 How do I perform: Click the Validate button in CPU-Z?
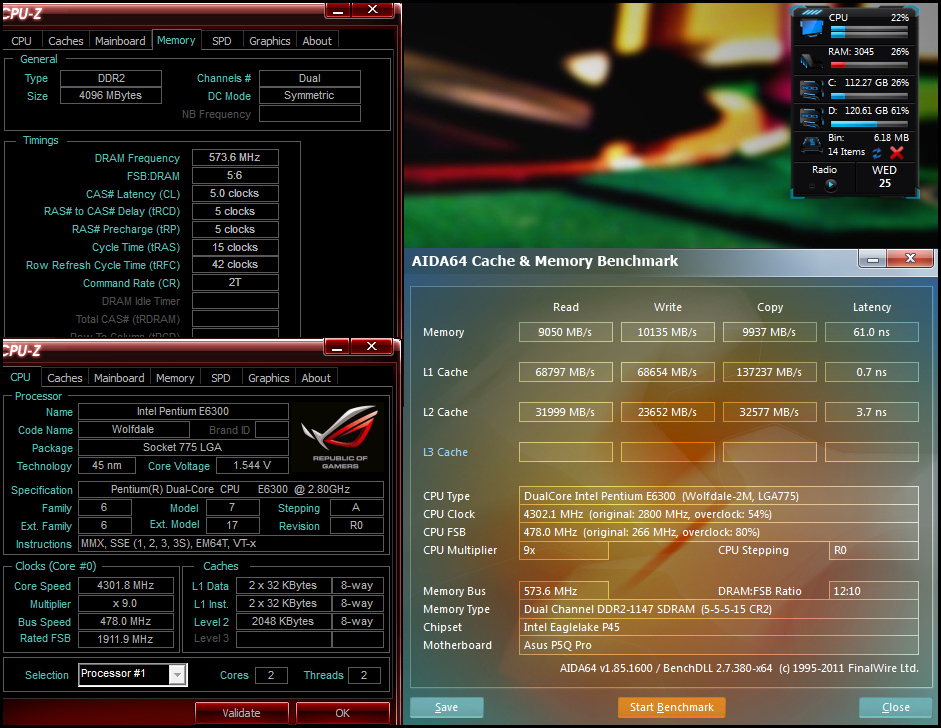[x=241, y=713]
